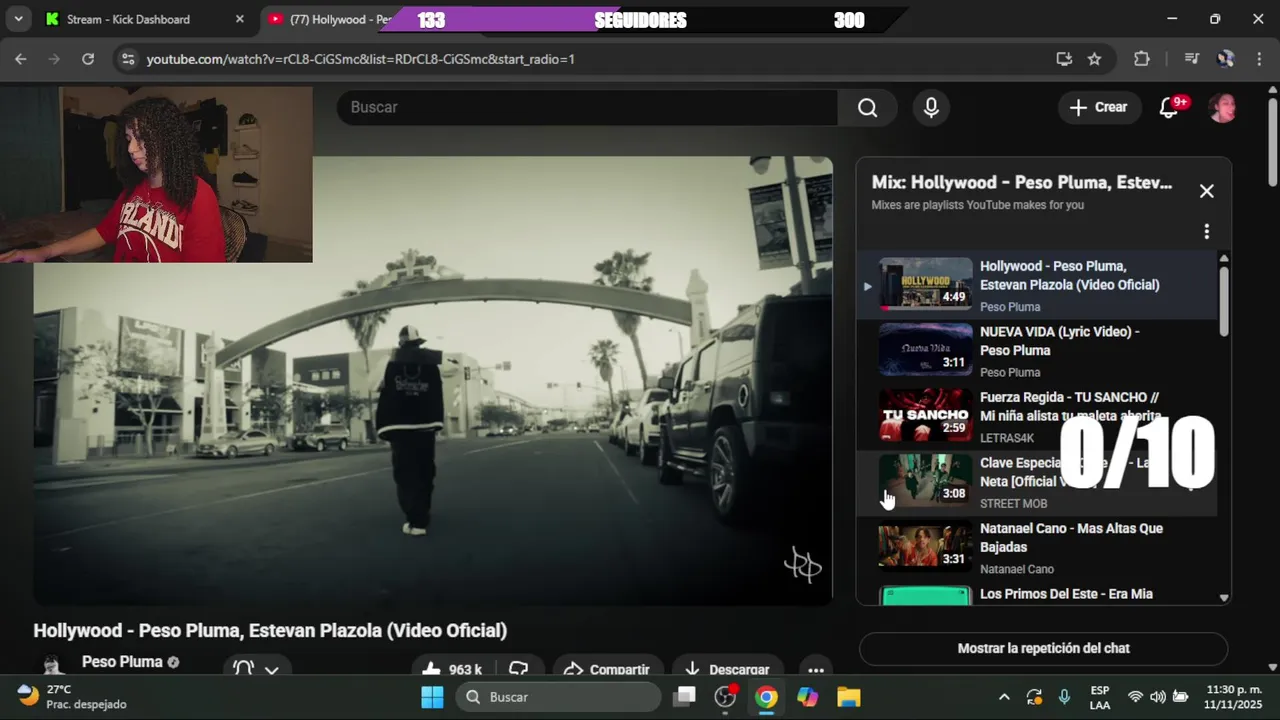The image size is (1280, 720).
Task: Close the Kick Dashboard tab
Action: point(239,19)
